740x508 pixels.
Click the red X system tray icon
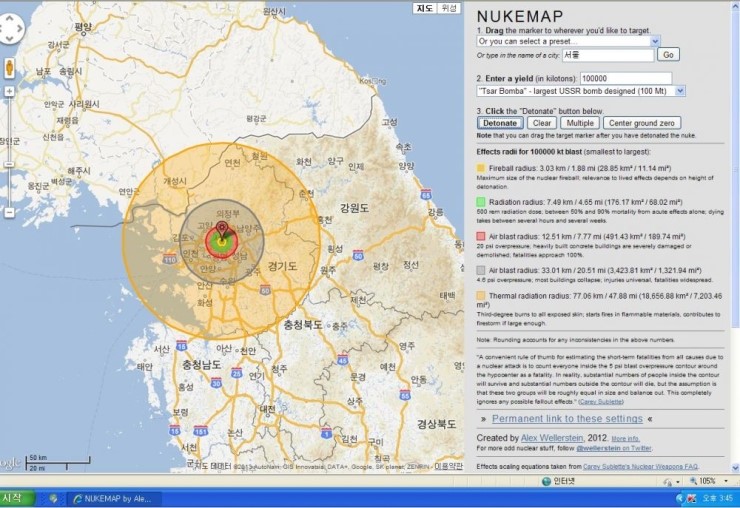coord(691,499)
